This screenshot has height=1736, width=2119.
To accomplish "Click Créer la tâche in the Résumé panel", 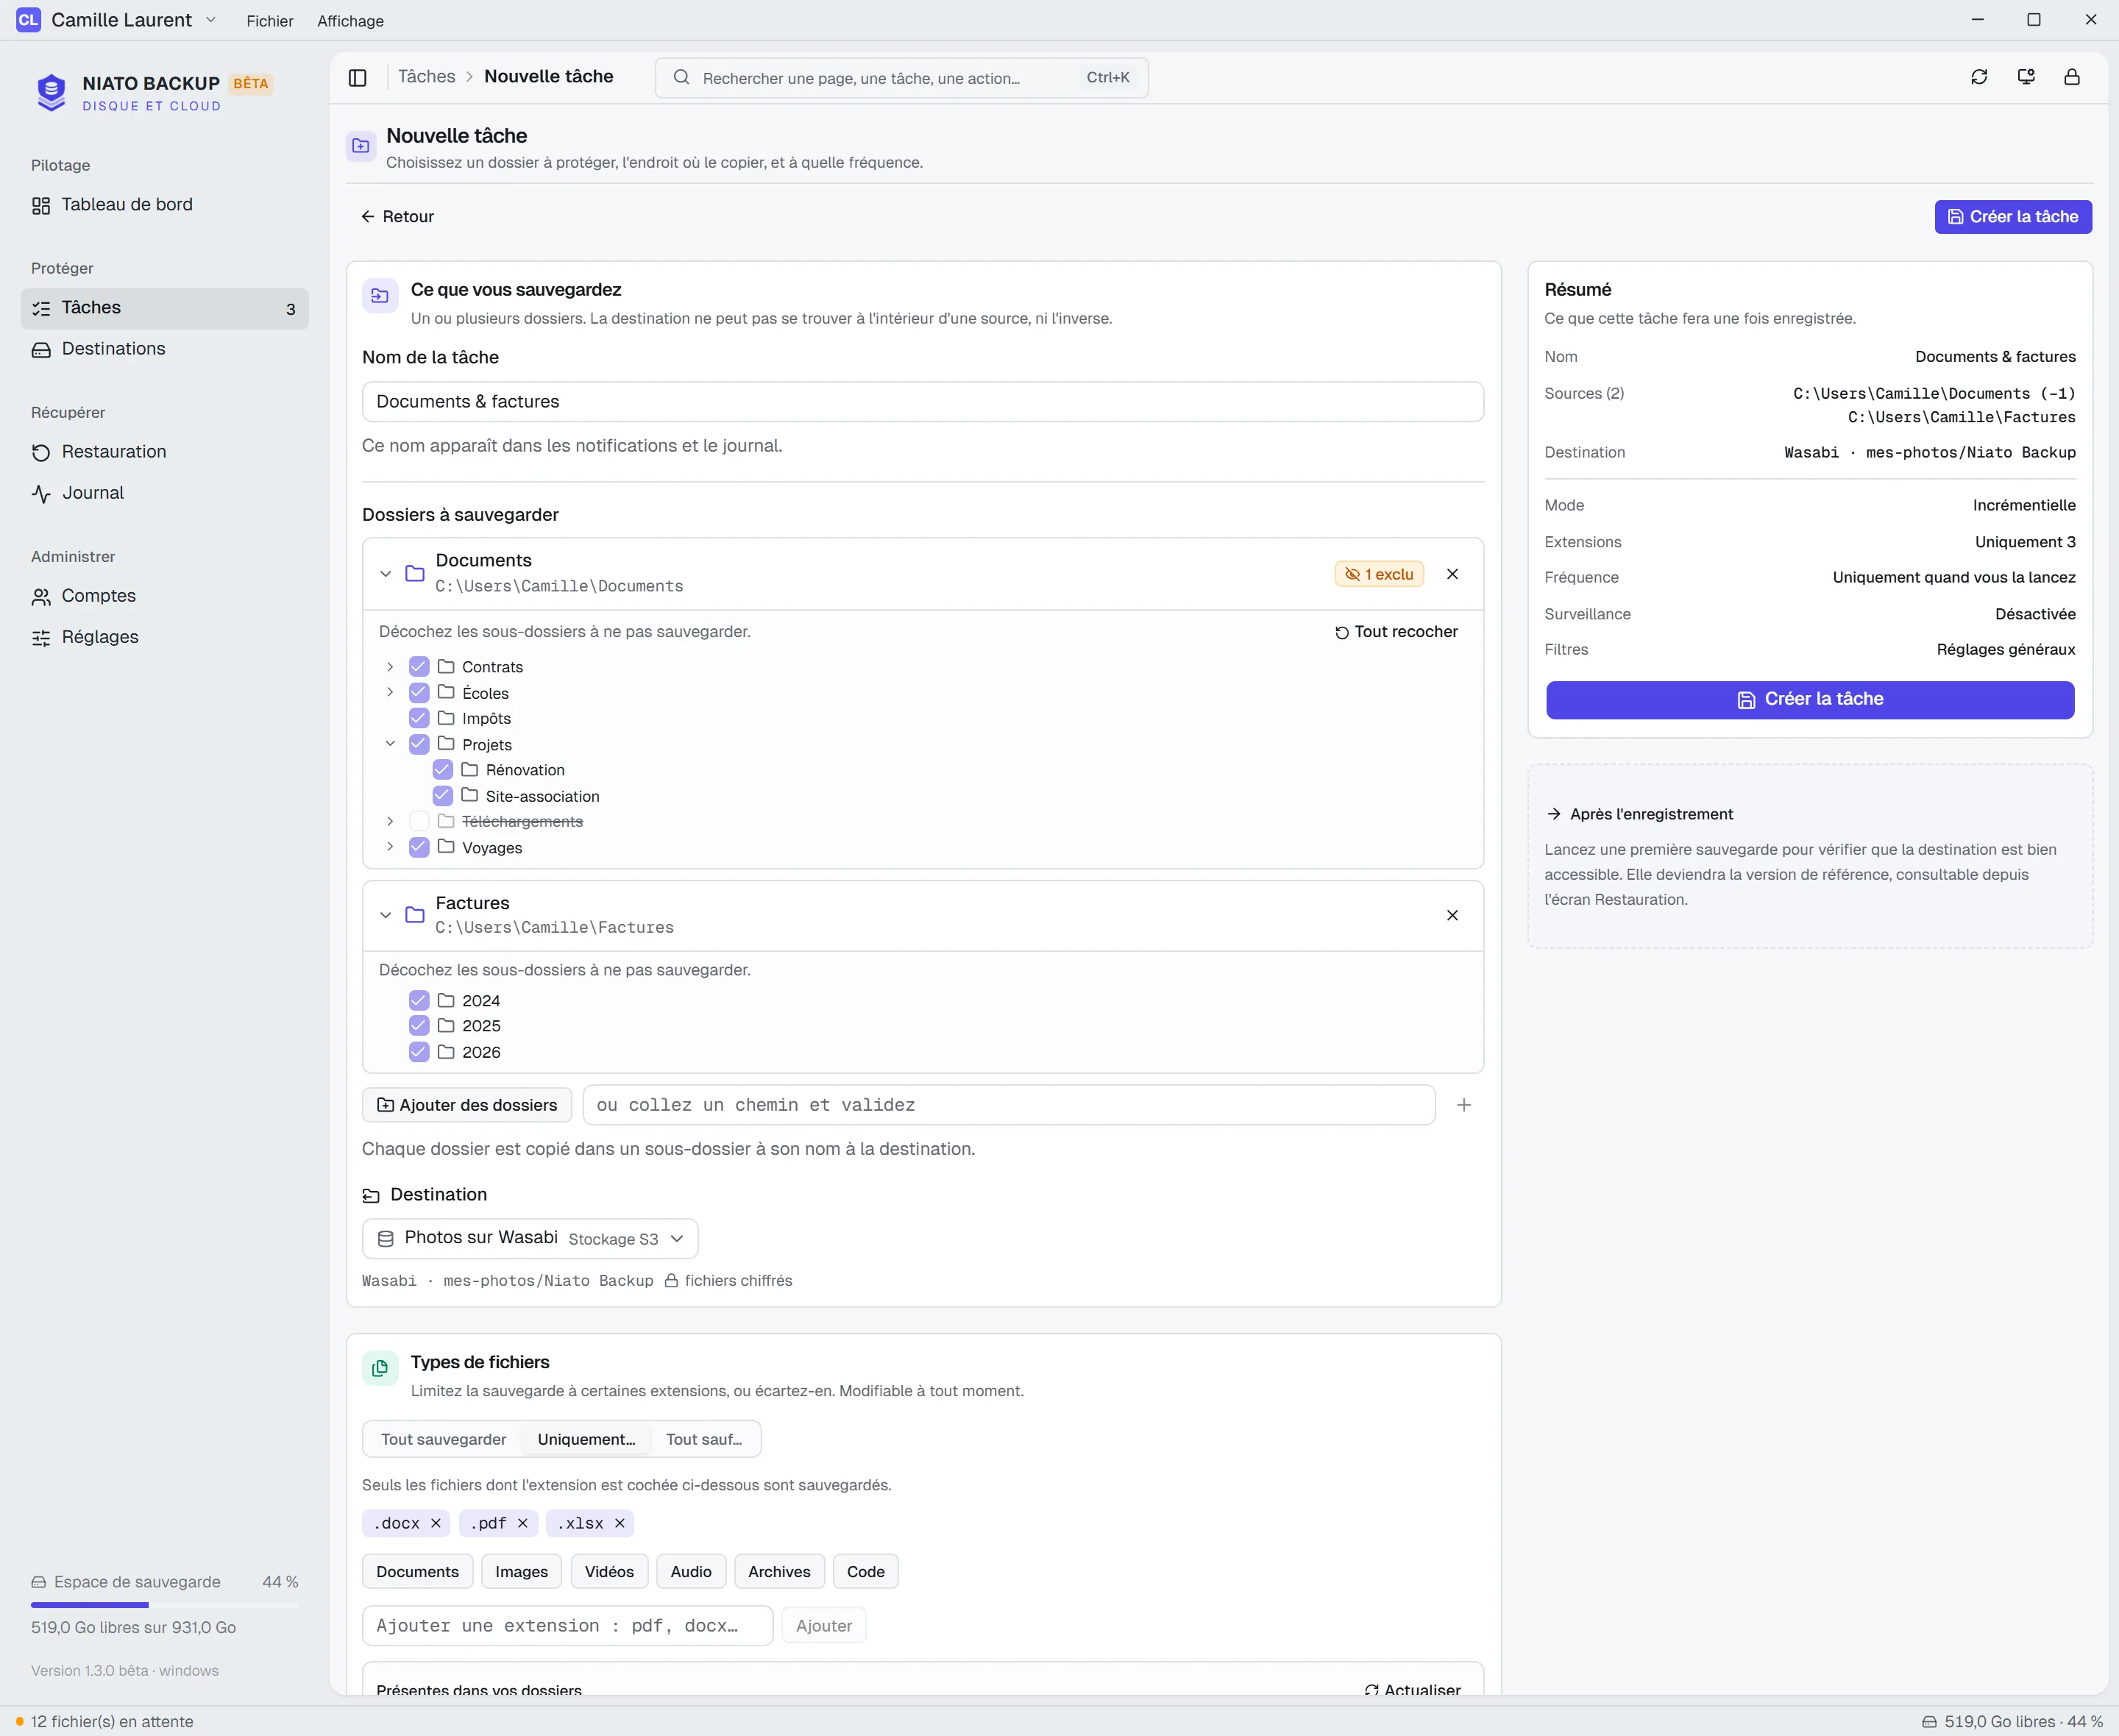I will 1810,700.
